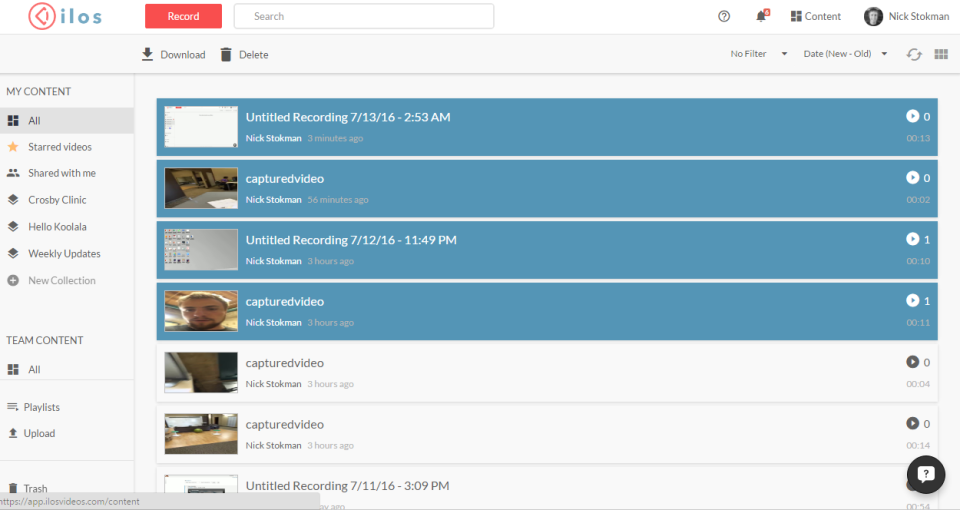
Task: Open Starred videos in the sidebar
Action: coord(60,147)
